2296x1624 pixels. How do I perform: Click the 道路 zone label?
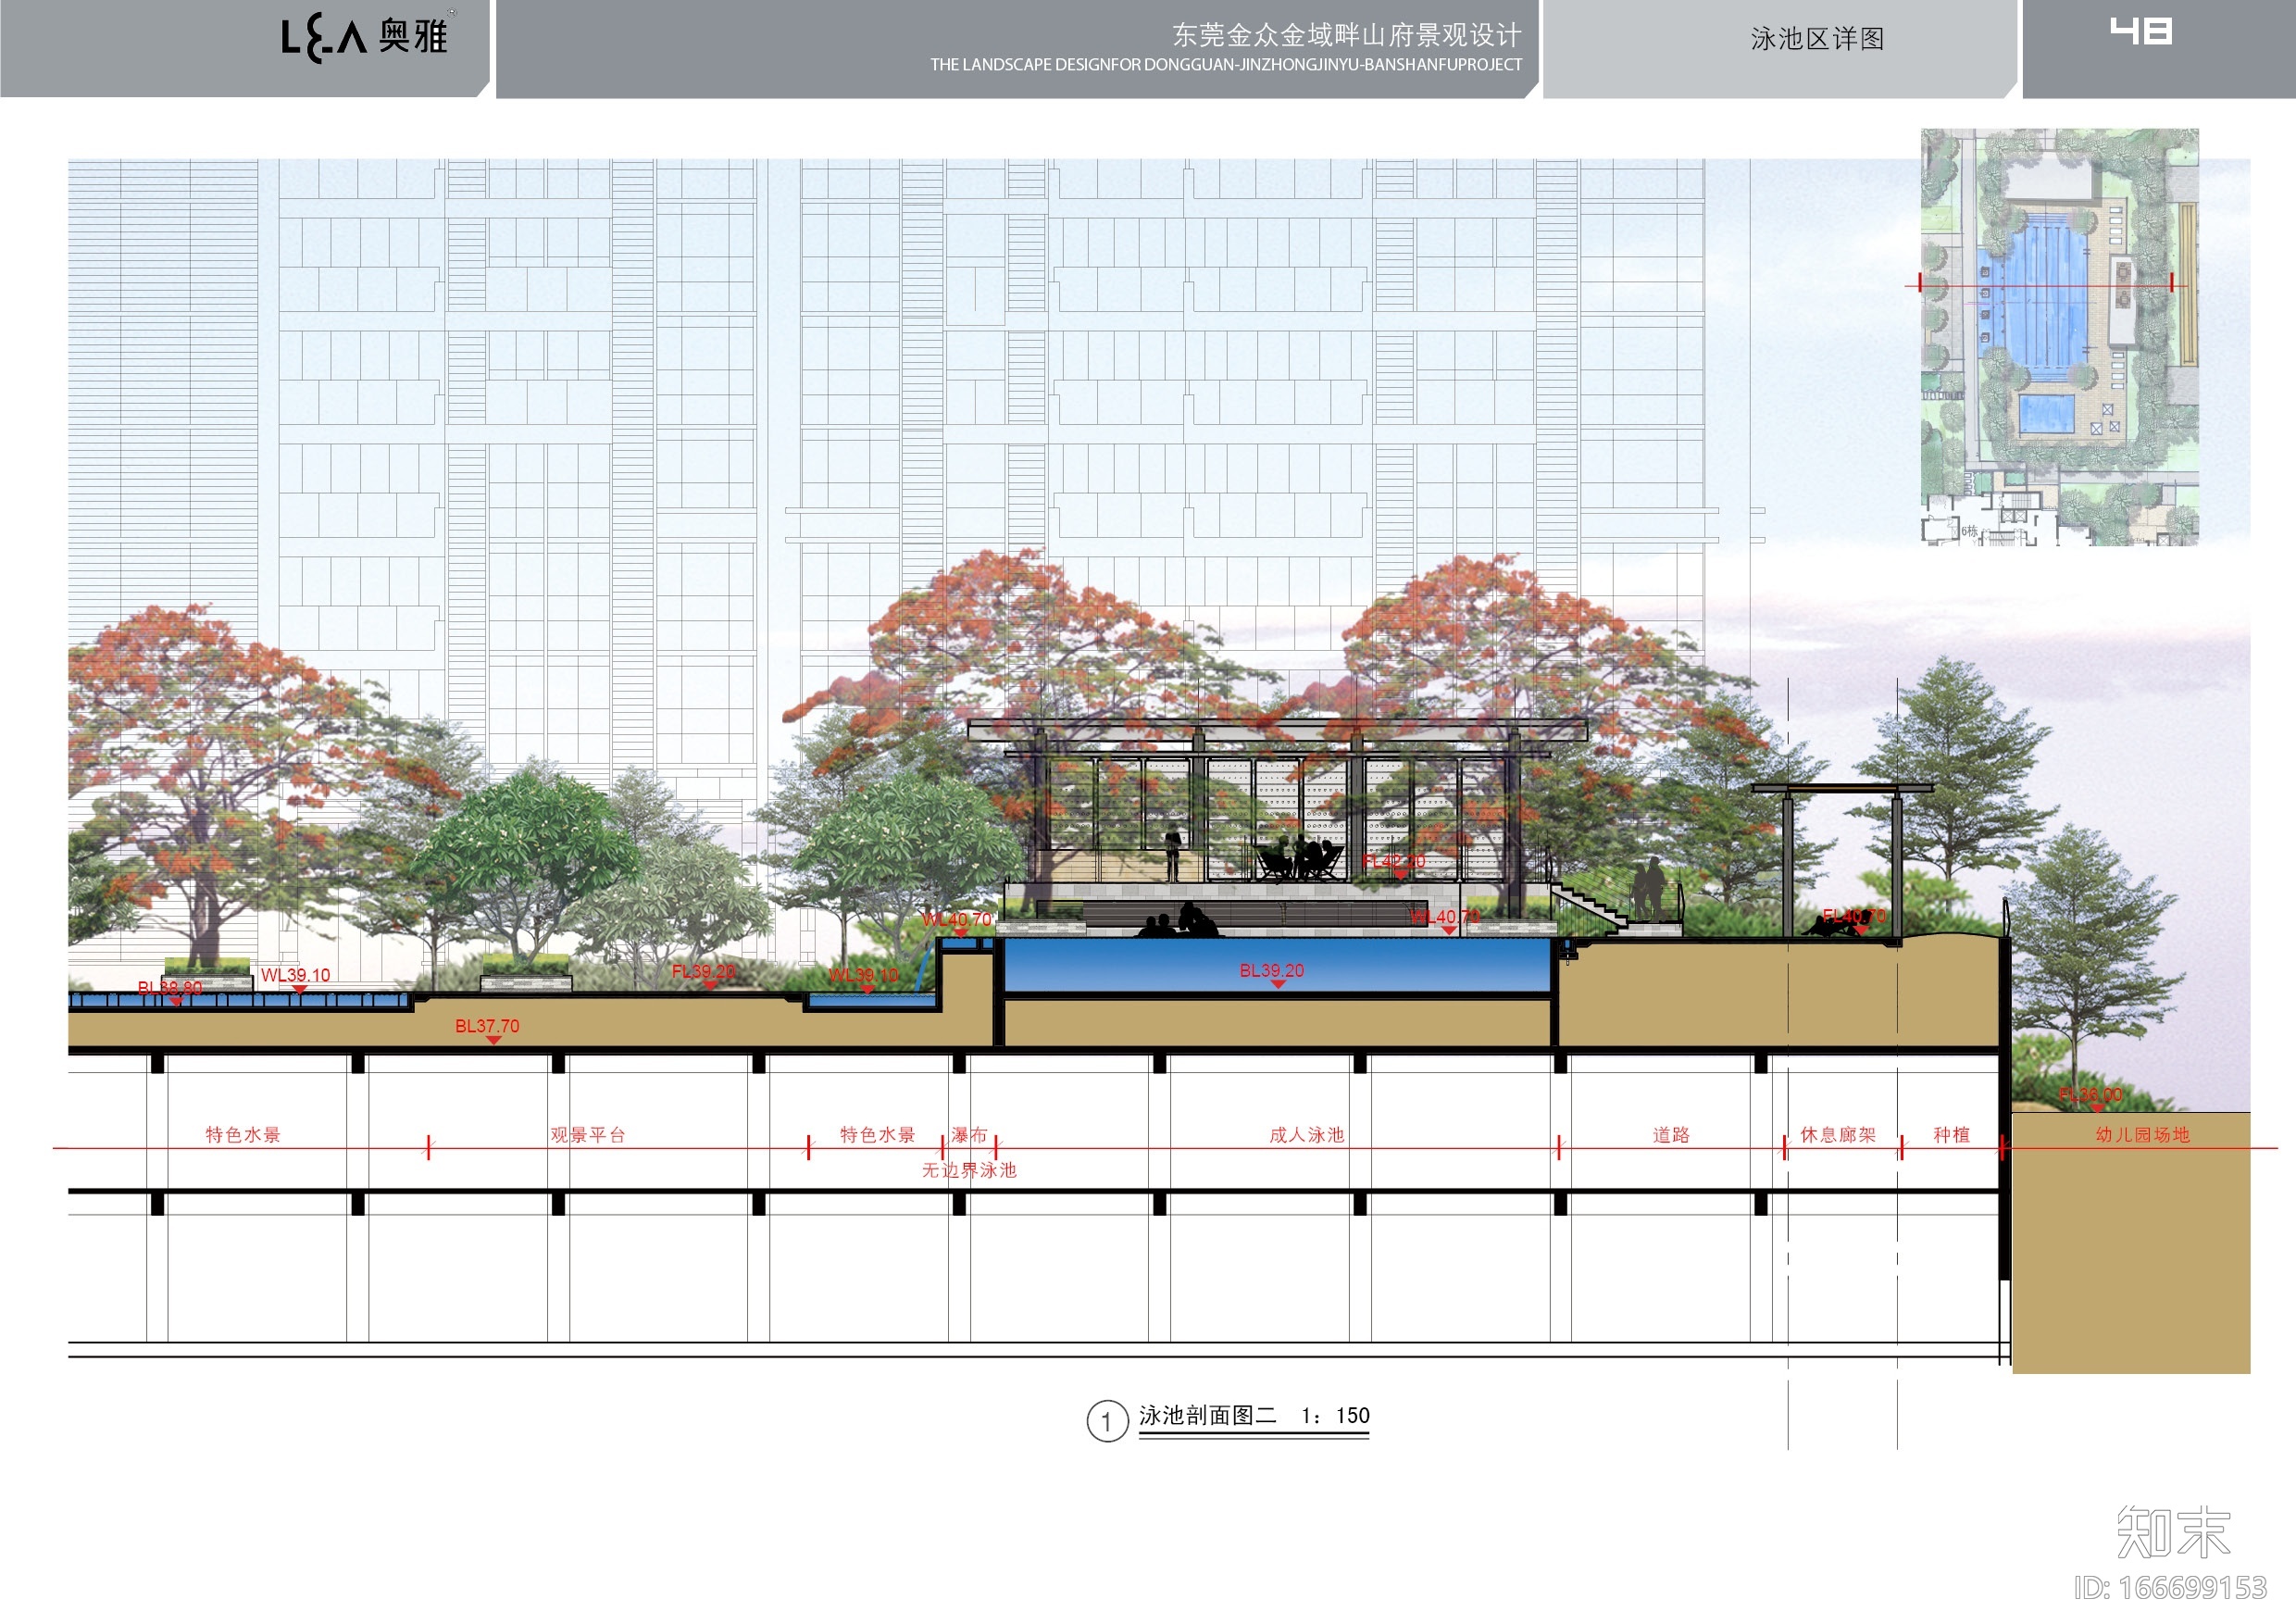[1671, 1135]
